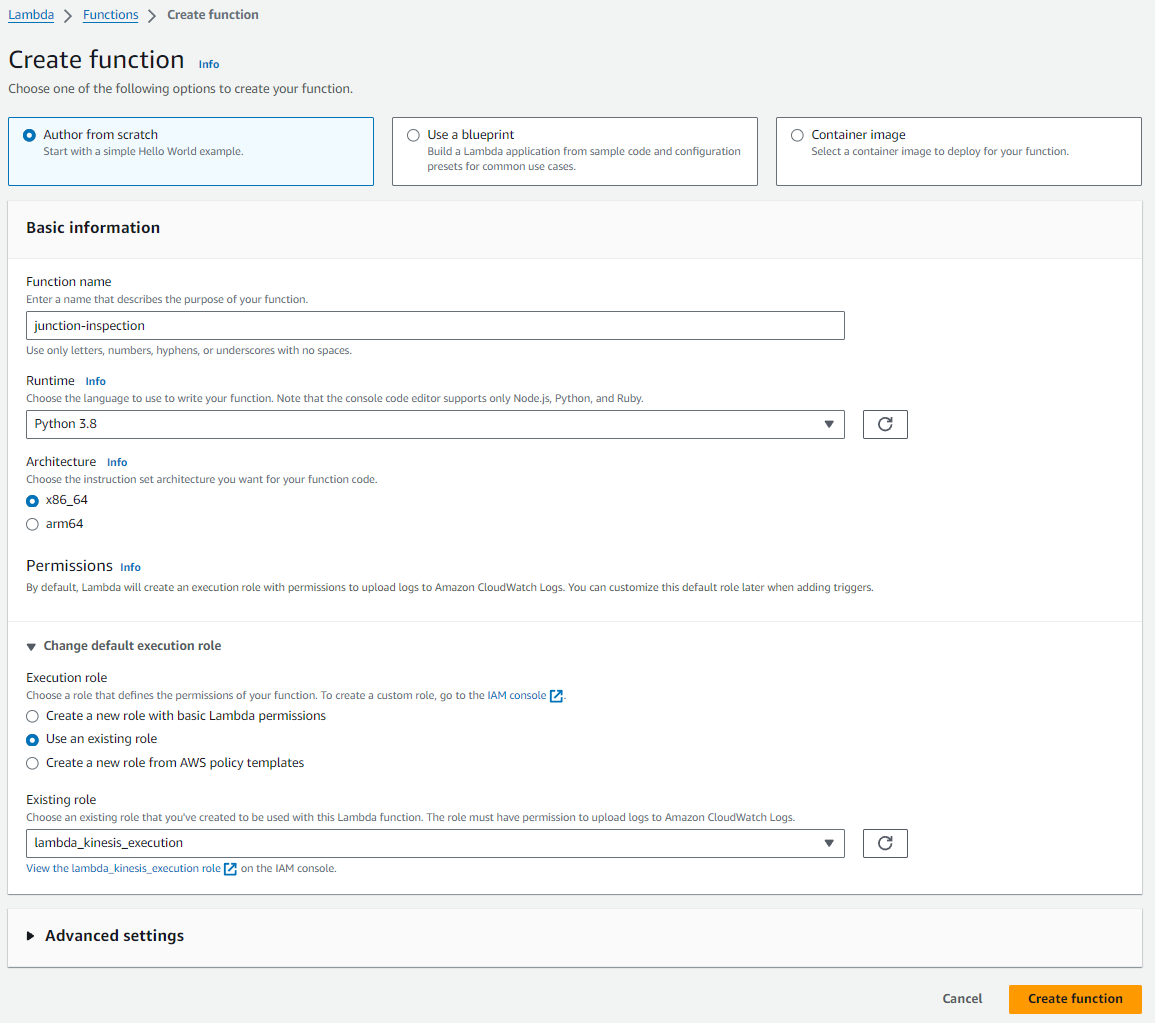Click the Info link beside Permissions

130,567
